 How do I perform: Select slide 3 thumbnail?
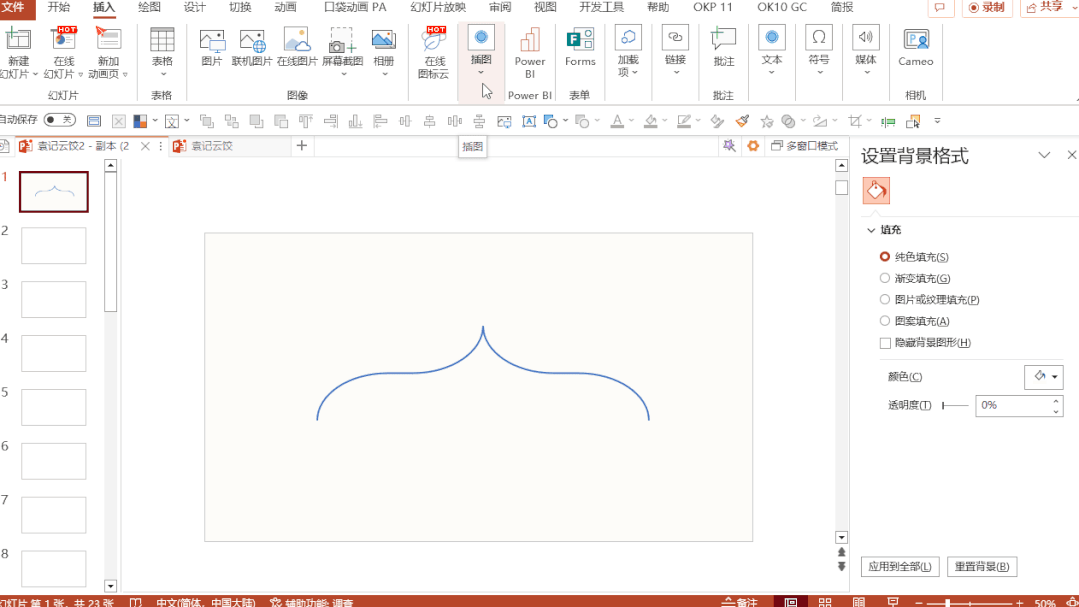coord(54,299)
